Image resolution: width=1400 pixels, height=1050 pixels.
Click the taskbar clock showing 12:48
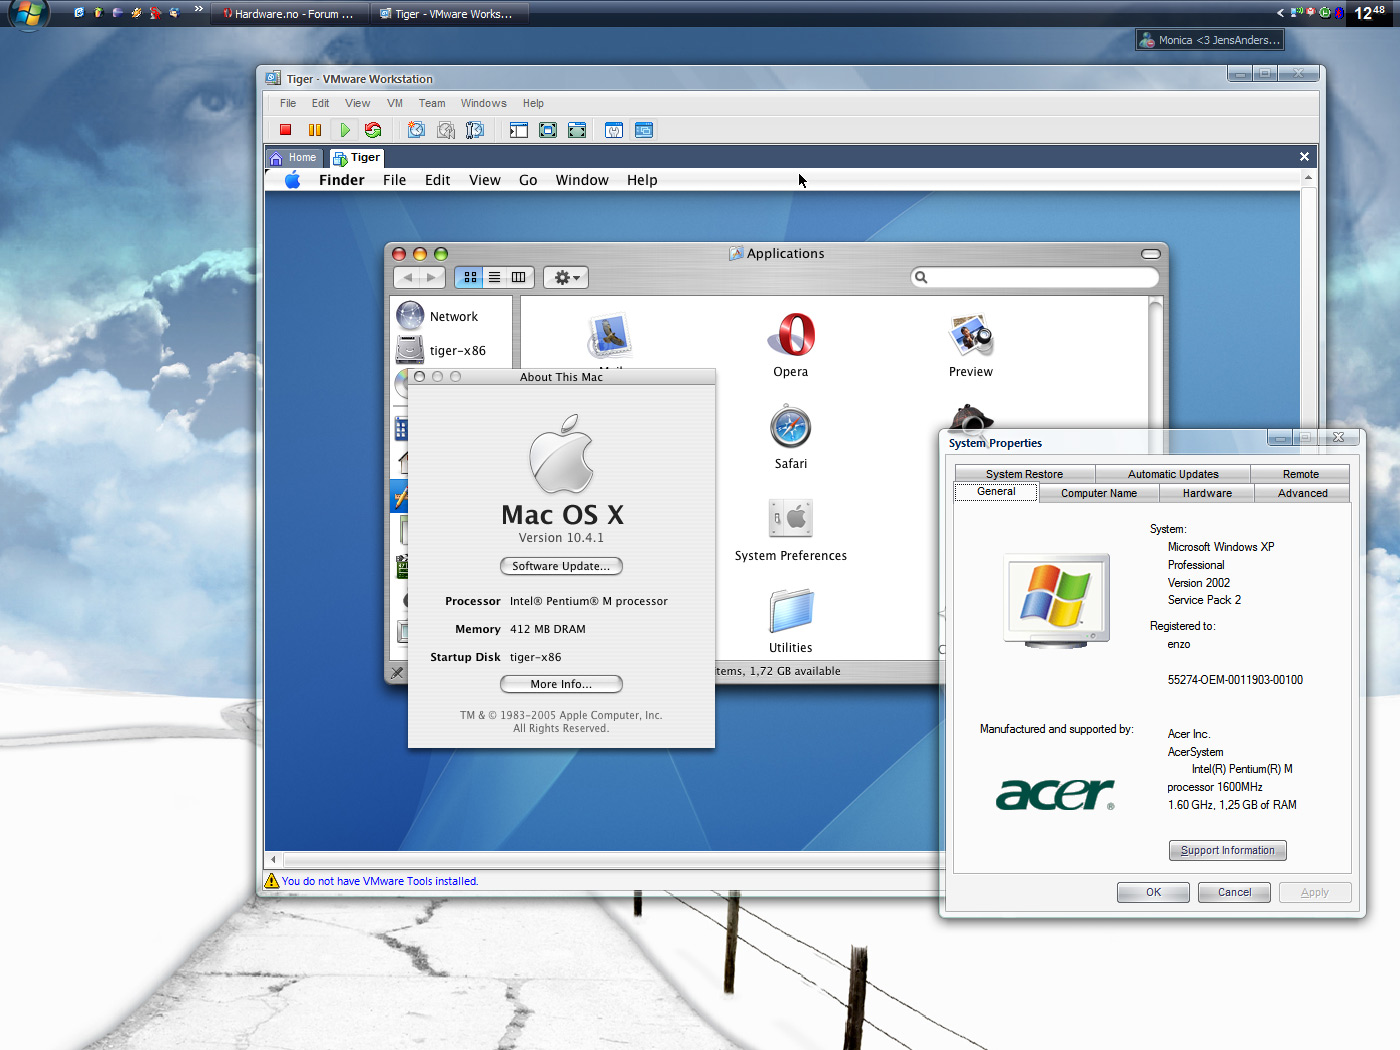(1369, 13)
